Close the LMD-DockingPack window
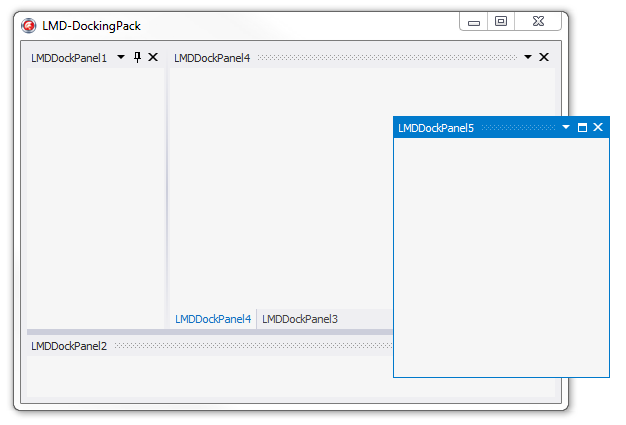The width and height of the screenshot is (626, 425). coord(538,22)
